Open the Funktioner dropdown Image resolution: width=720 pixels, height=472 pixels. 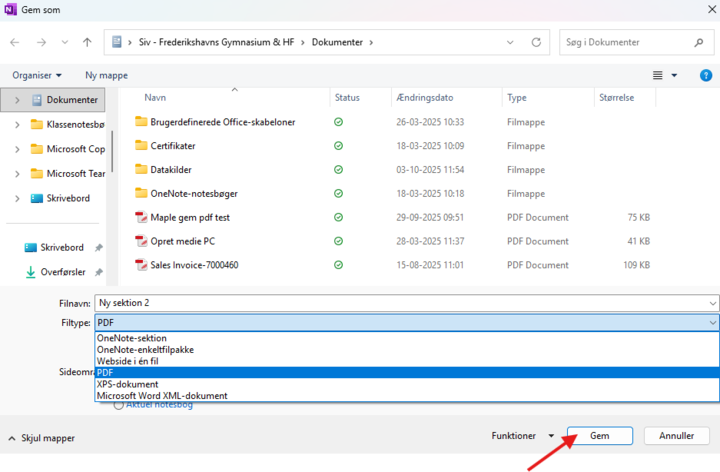523,436
